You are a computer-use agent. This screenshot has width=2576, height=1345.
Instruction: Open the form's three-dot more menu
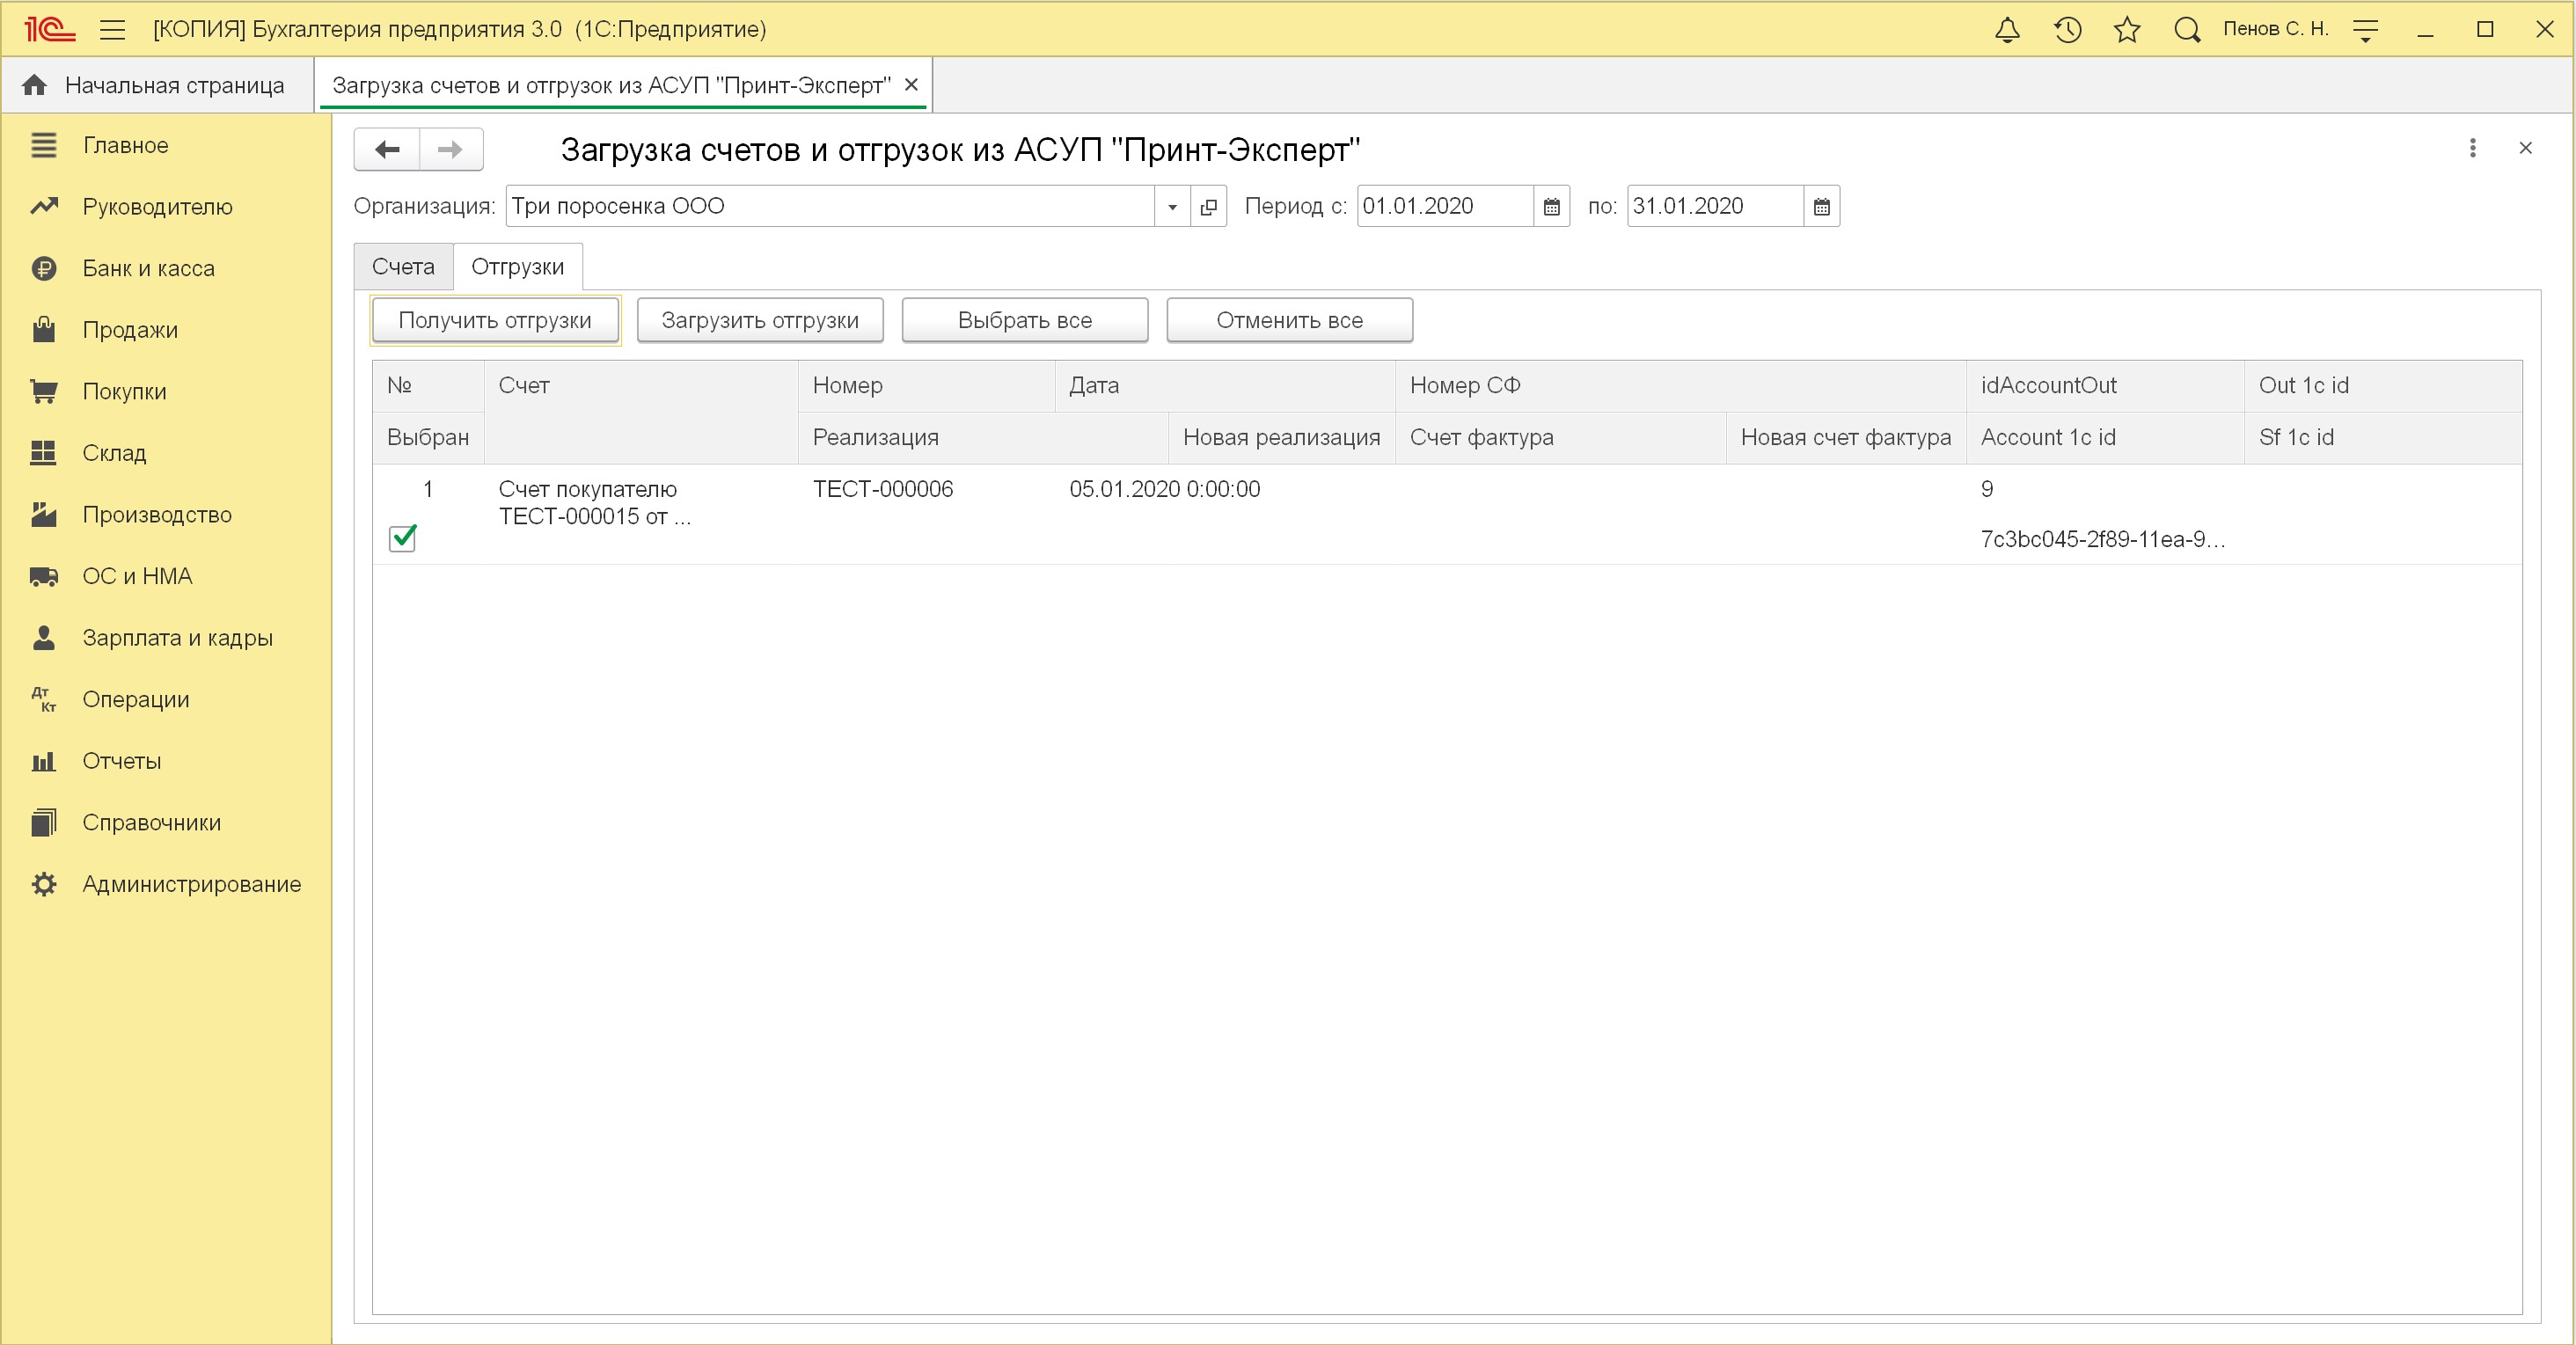click(x=2473, y=148)
